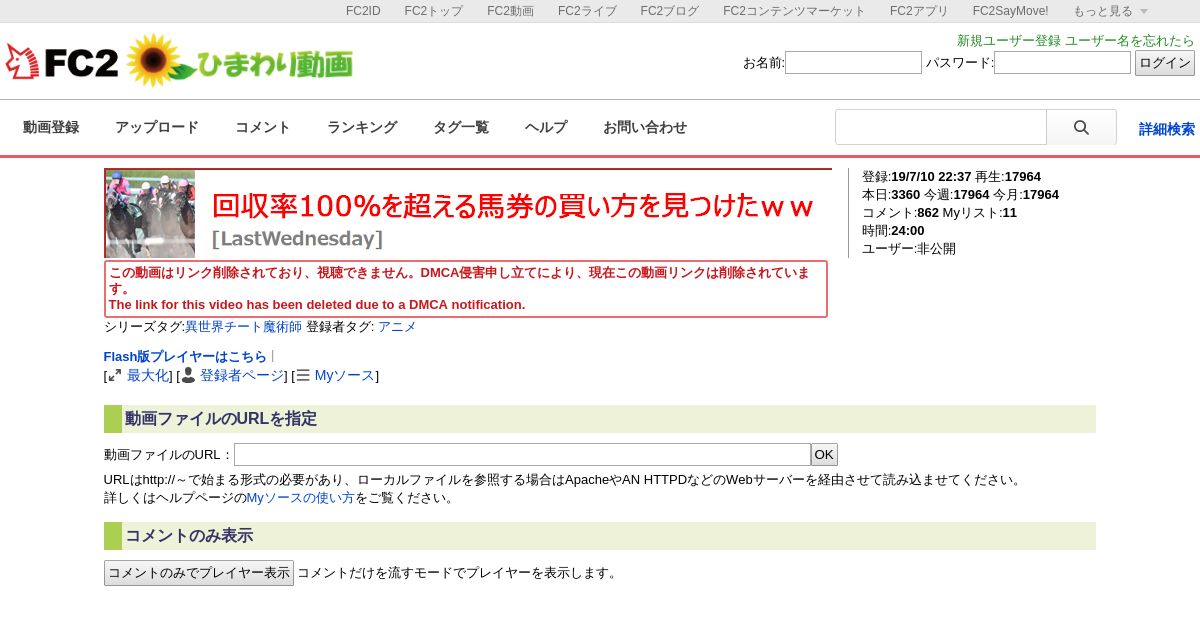Click the horse racing ad thumbnail

point(150,214)
